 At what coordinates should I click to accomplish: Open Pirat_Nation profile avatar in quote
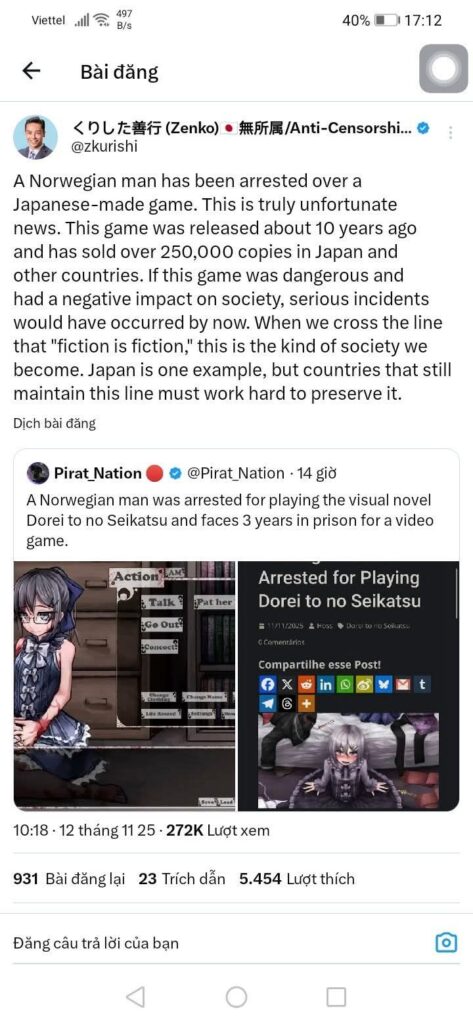point(39,473)
